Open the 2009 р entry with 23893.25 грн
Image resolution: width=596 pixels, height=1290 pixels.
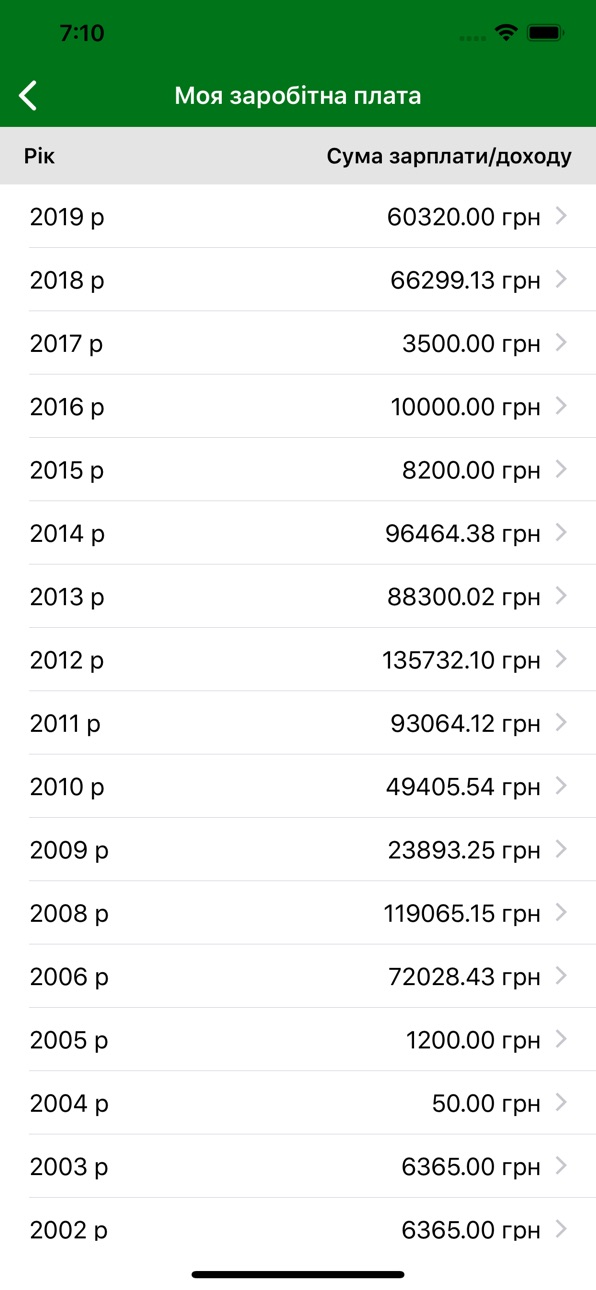[298, 849]
